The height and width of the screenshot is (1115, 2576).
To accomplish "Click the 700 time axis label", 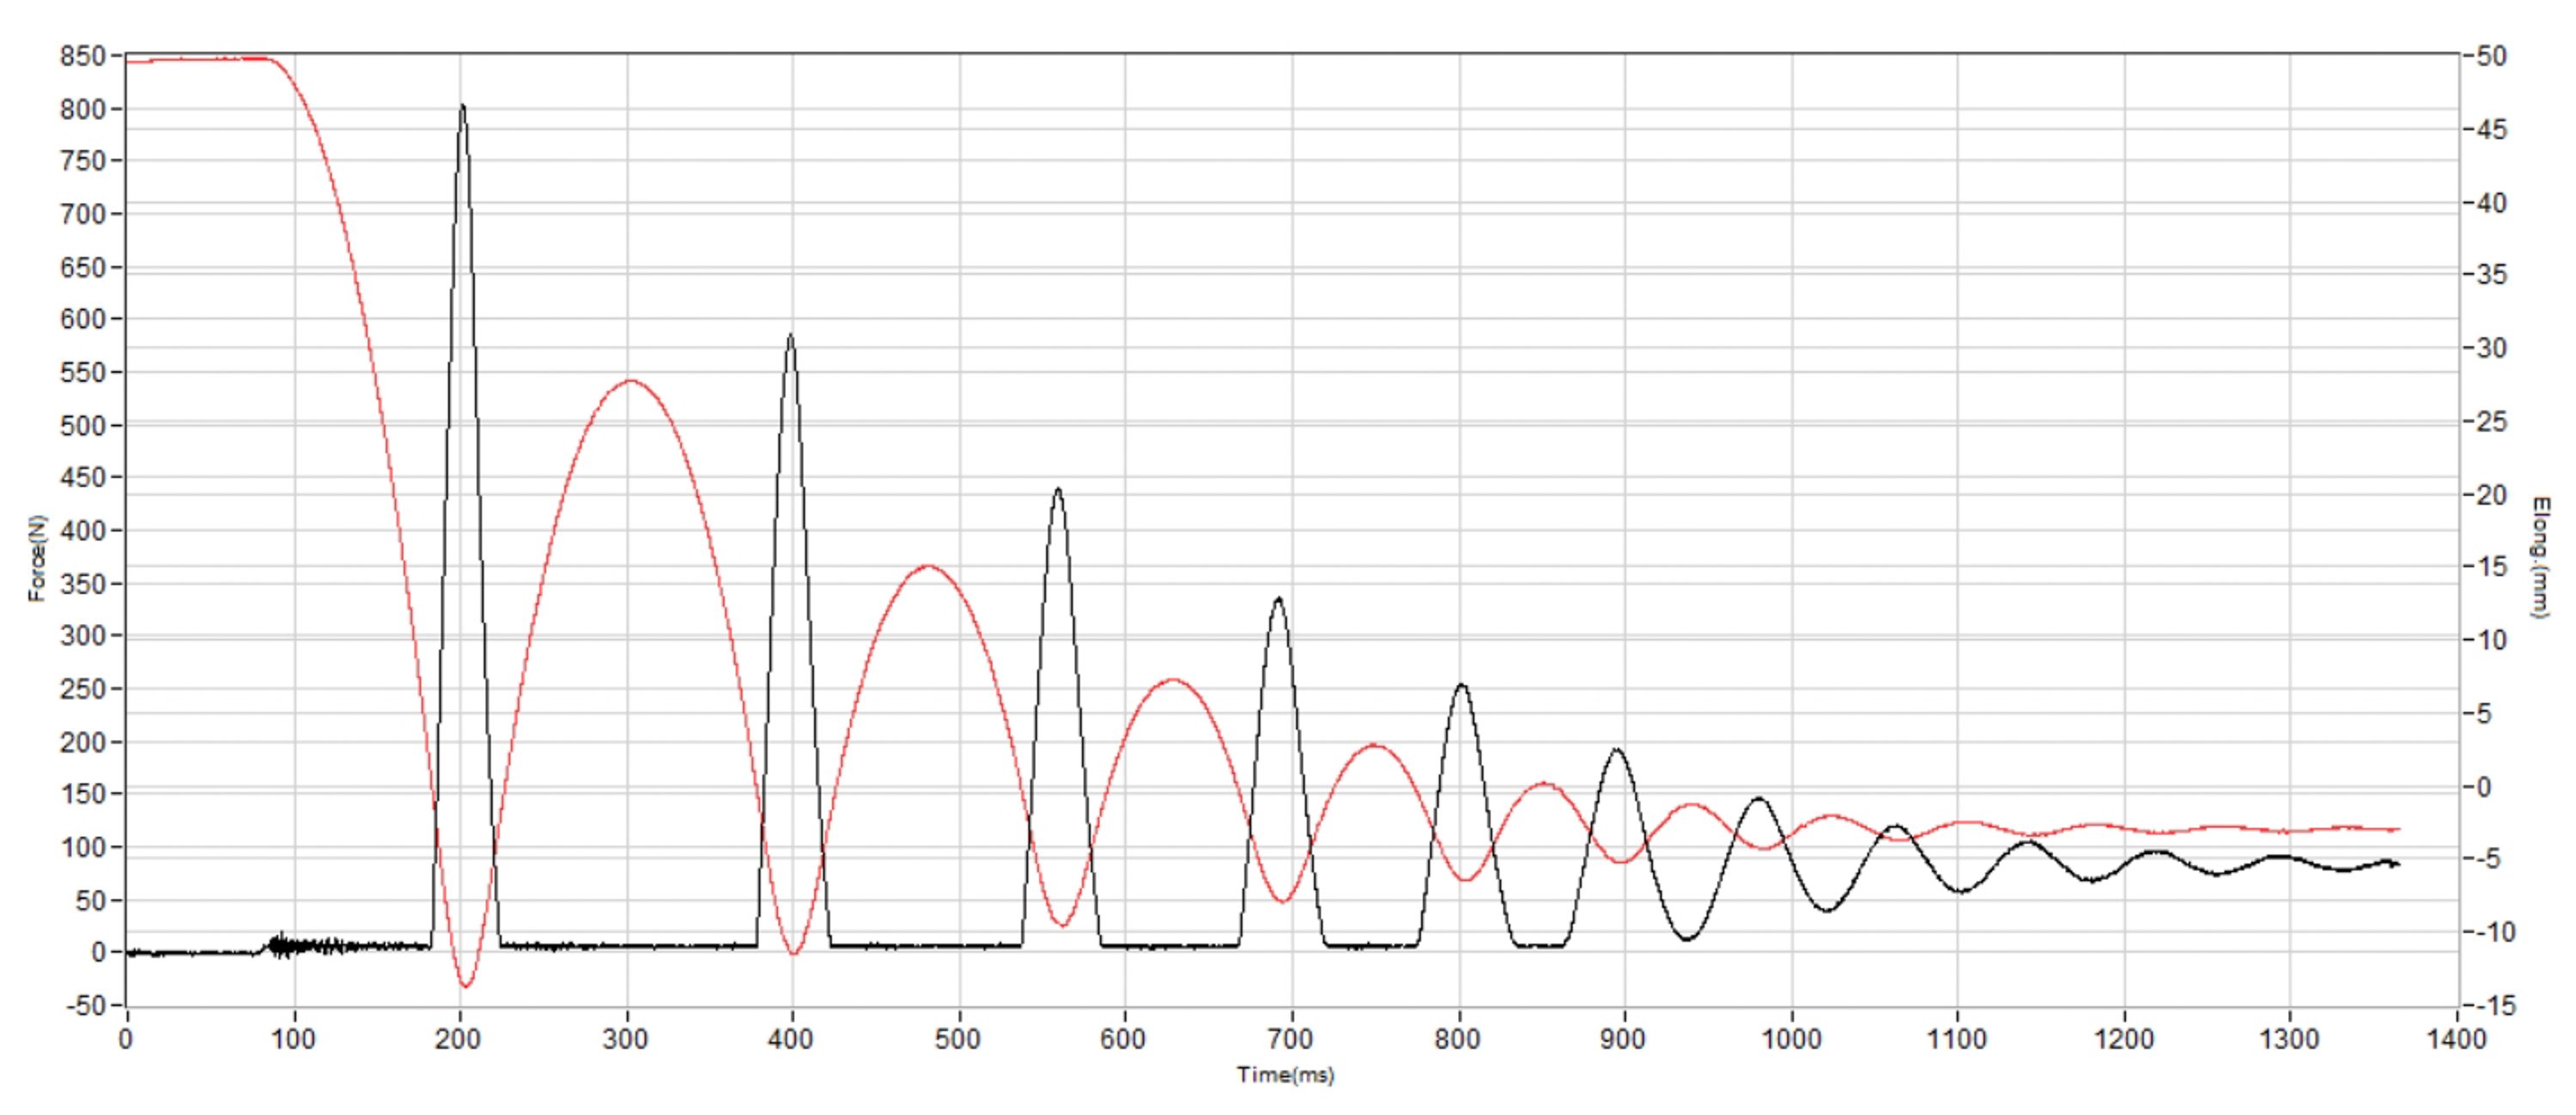I will tap(1291, 1038).
